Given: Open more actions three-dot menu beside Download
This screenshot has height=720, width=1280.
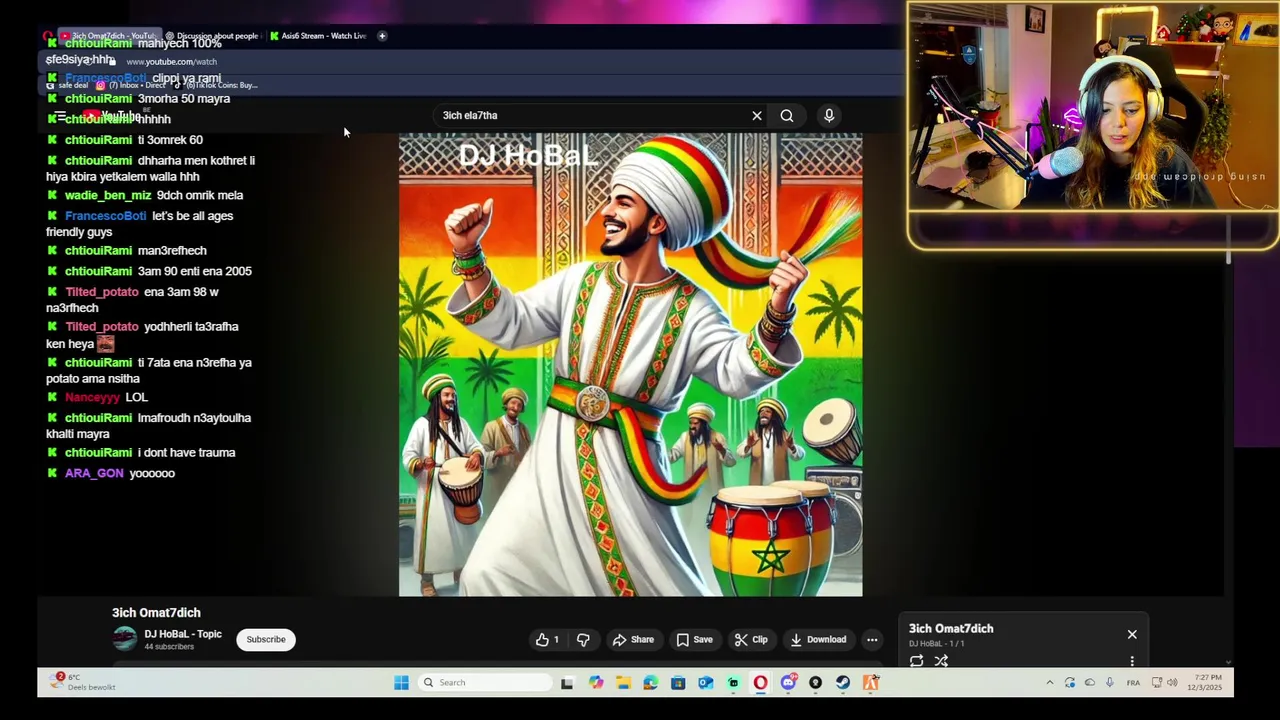Looking at the screenshot, I should click(x=872, y=640).
